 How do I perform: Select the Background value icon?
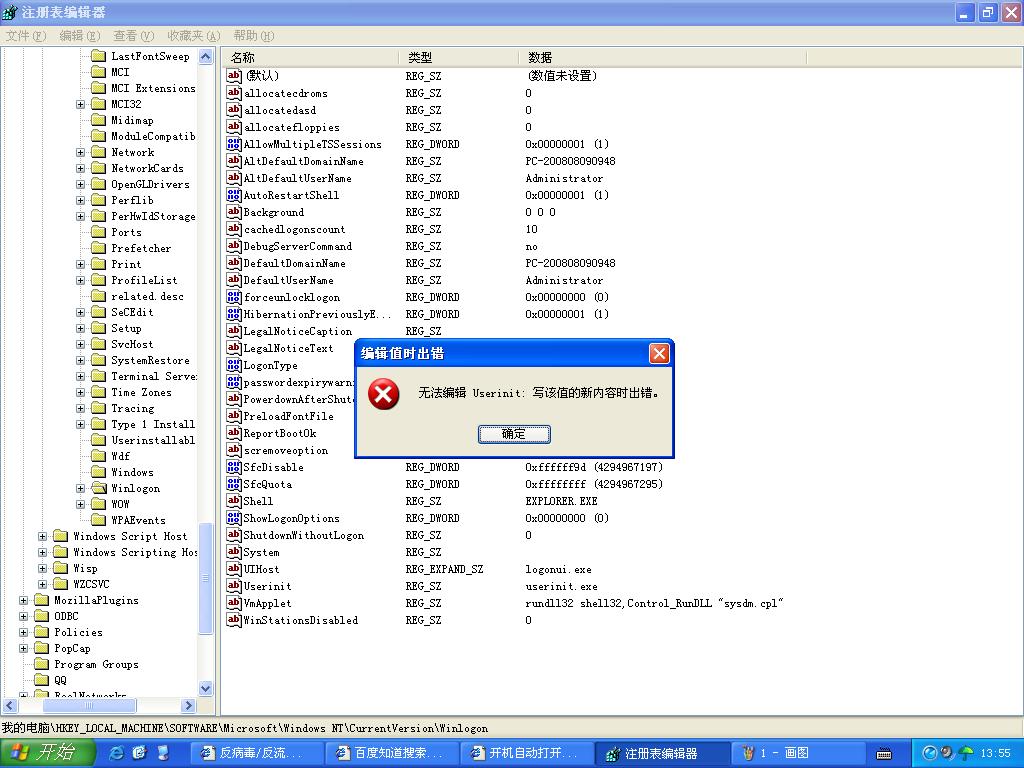click(x=234, y=212)
